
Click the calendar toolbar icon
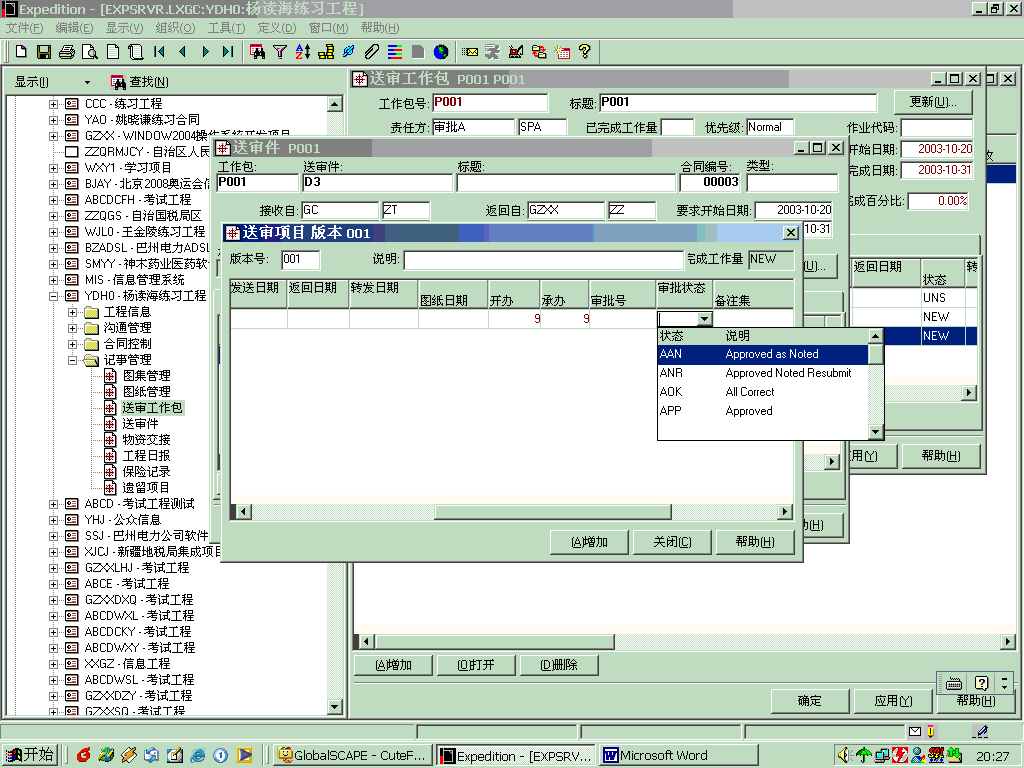(x=562, y=52)
